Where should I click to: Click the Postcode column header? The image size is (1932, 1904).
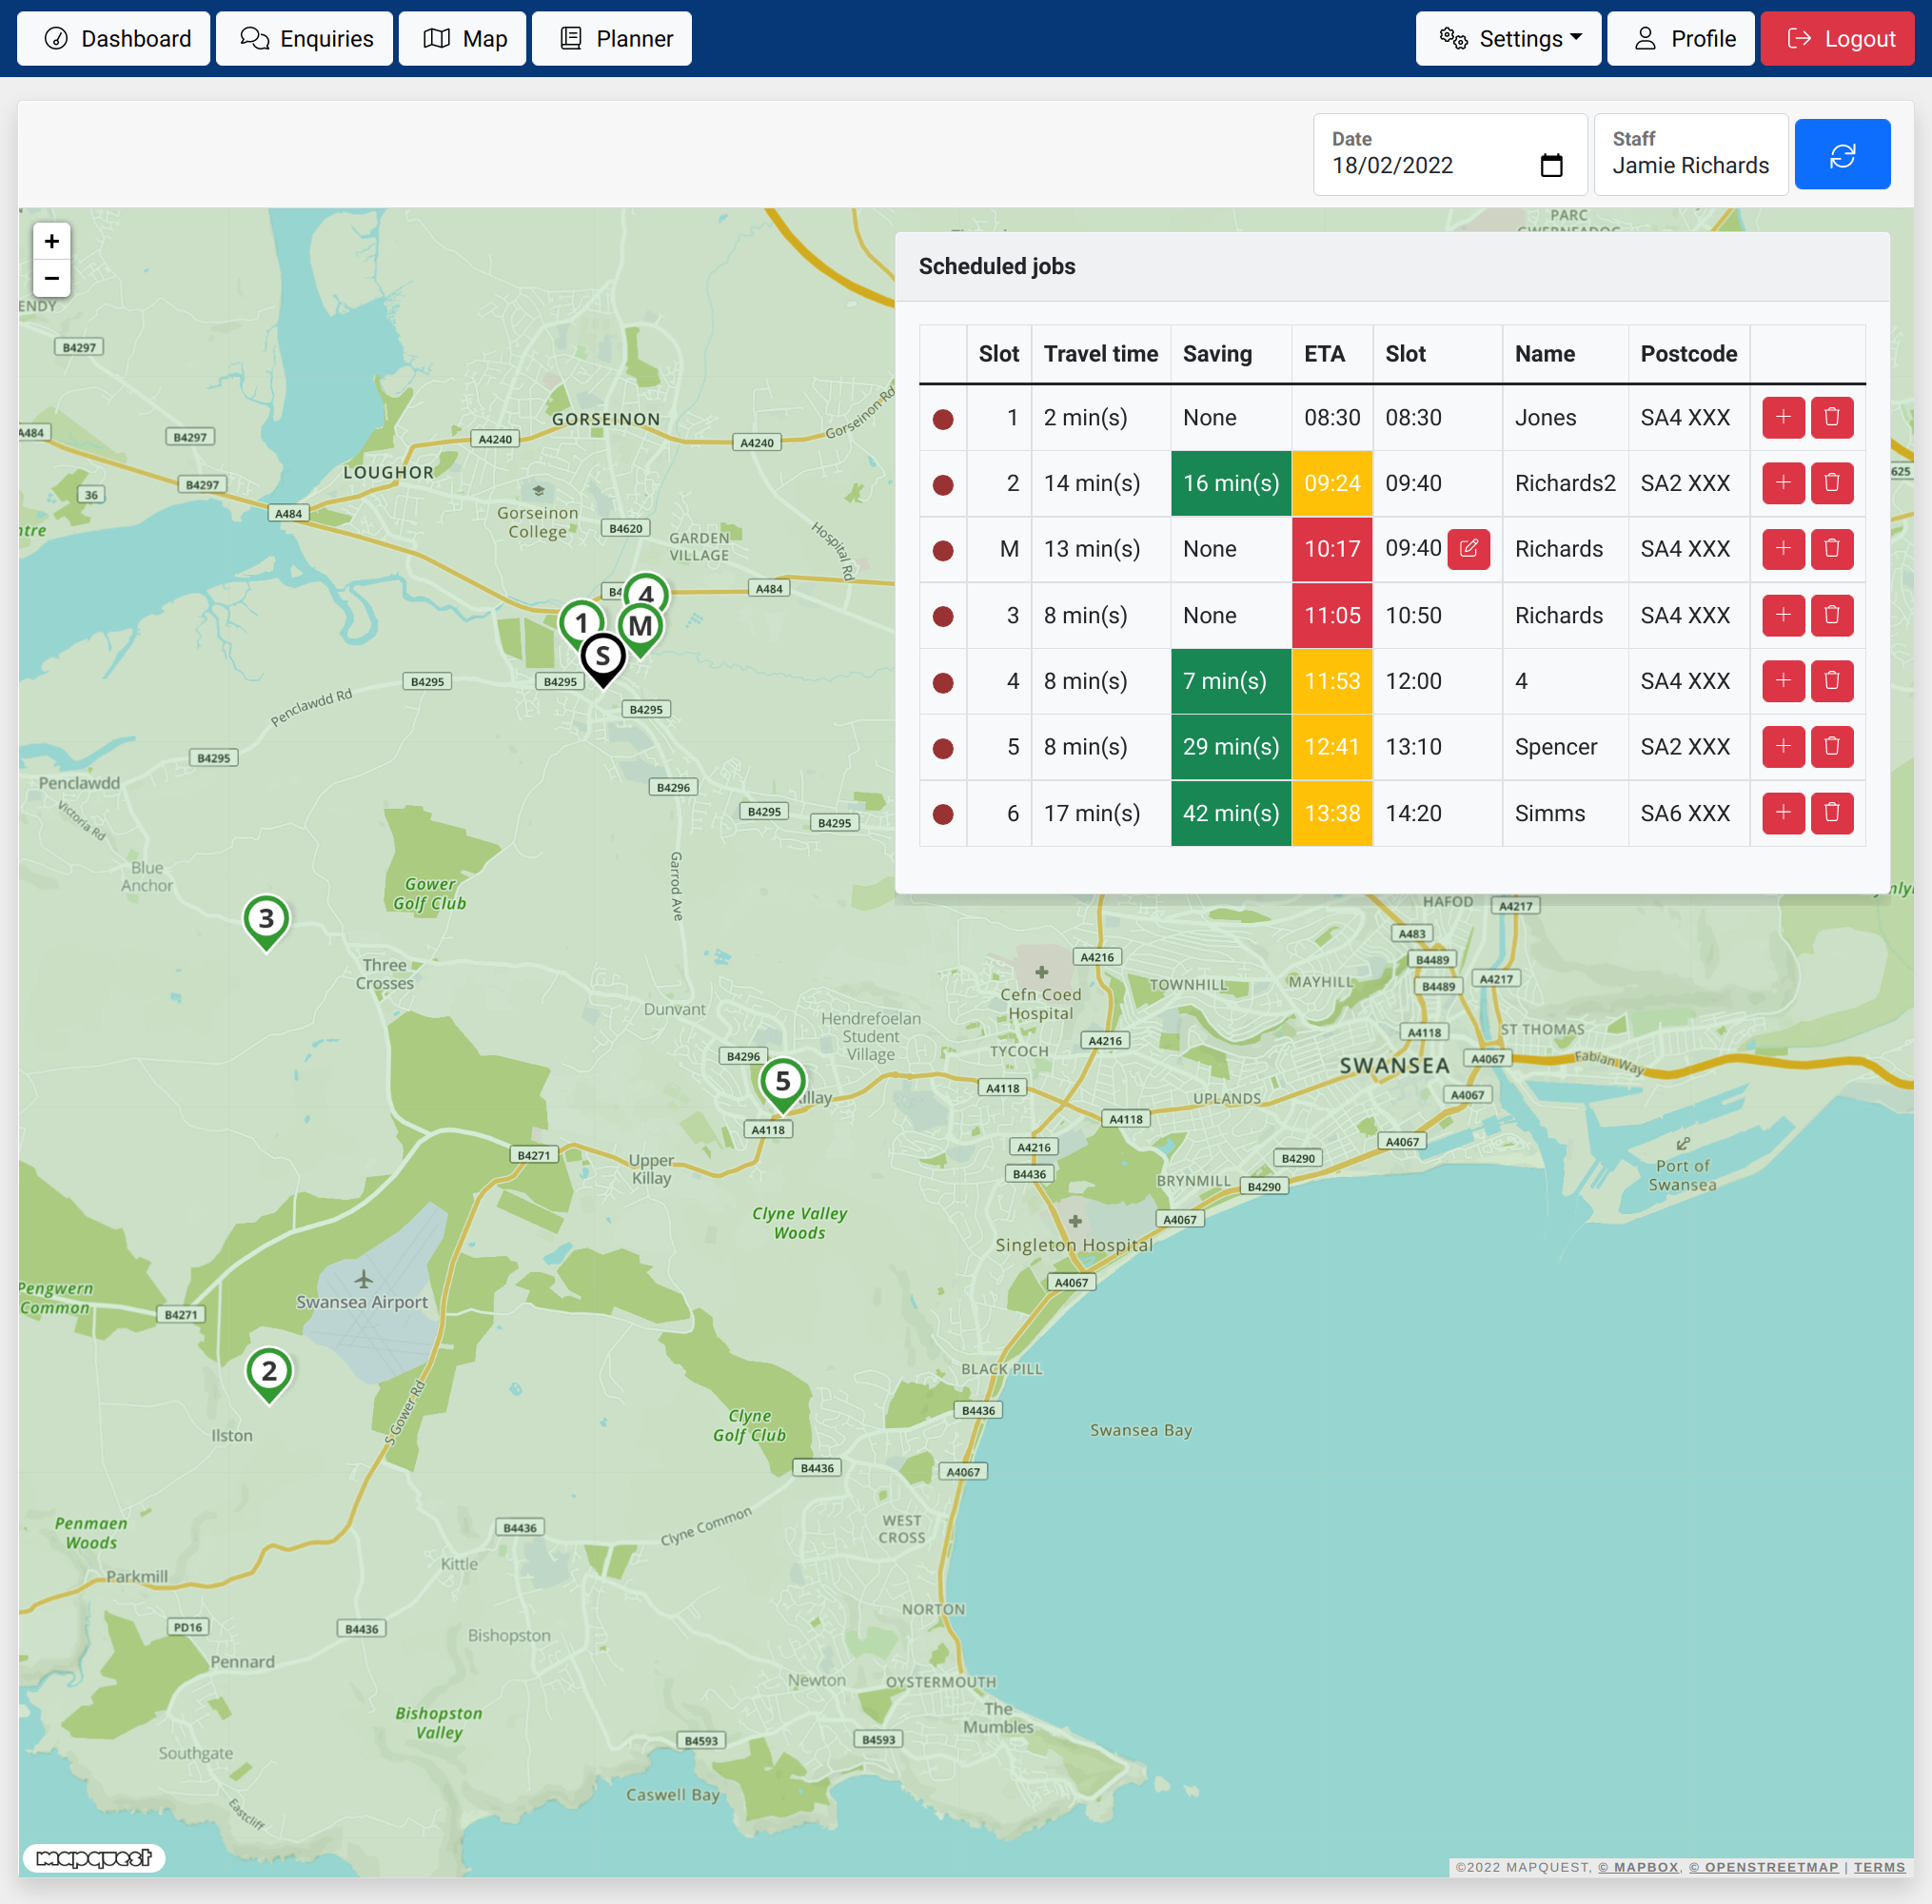click(x=1689, y=354)
